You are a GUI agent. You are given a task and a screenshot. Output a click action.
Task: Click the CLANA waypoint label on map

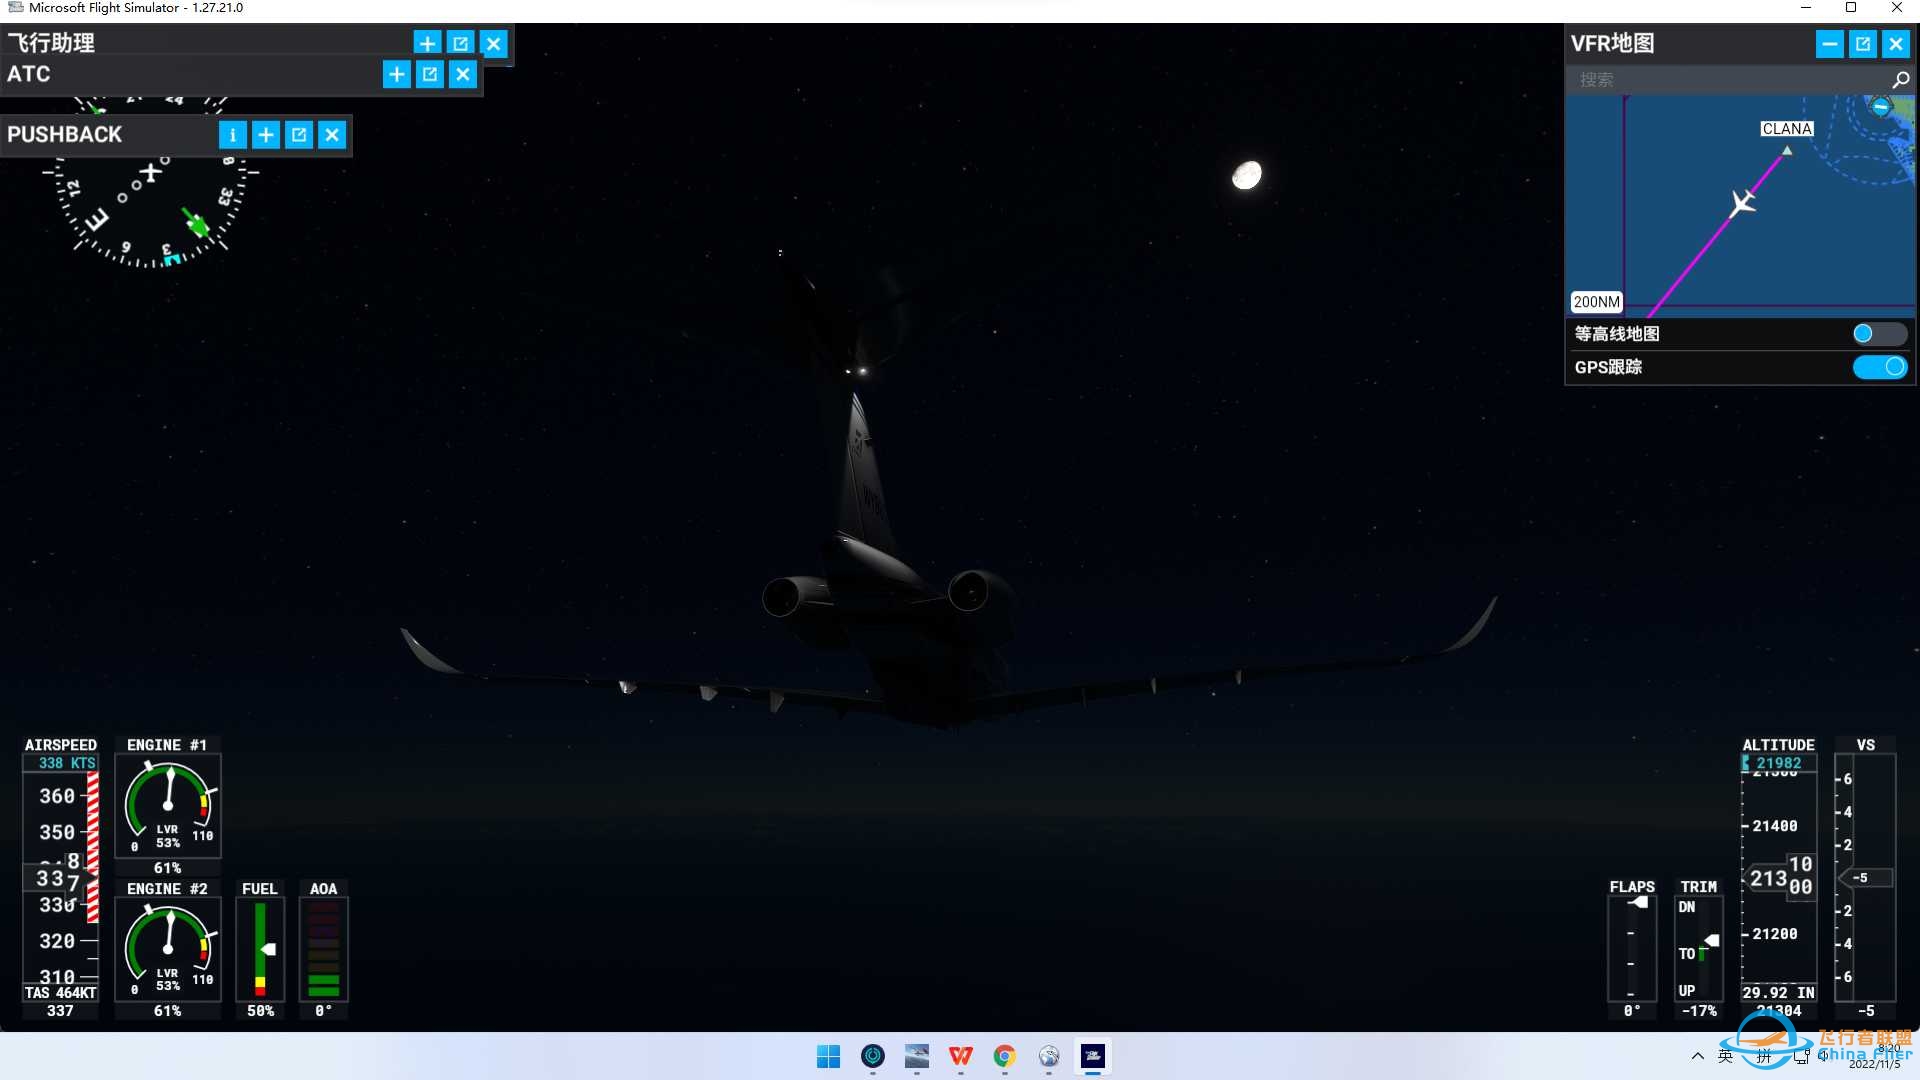click(1786, 129)
